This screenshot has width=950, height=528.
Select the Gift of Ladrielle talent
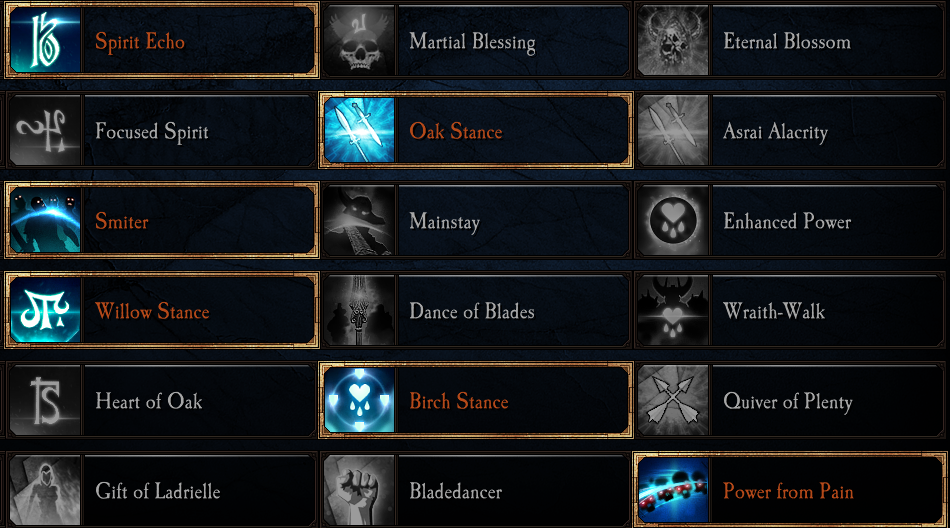coord(157,491)
